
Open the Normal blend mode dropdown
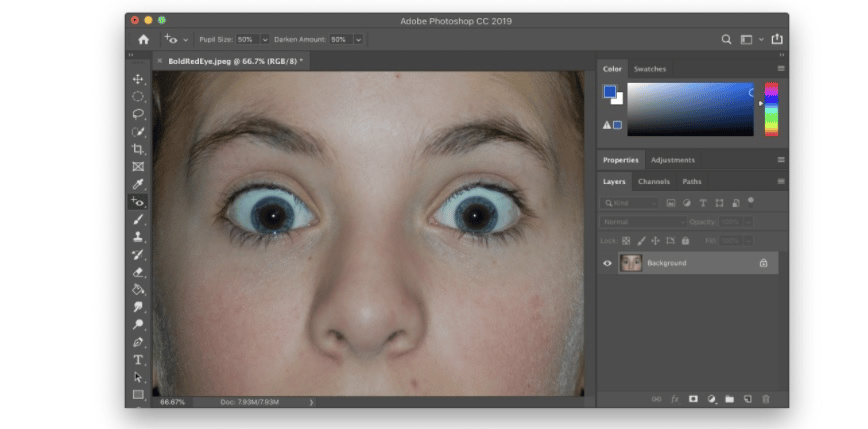coord(642,221)
